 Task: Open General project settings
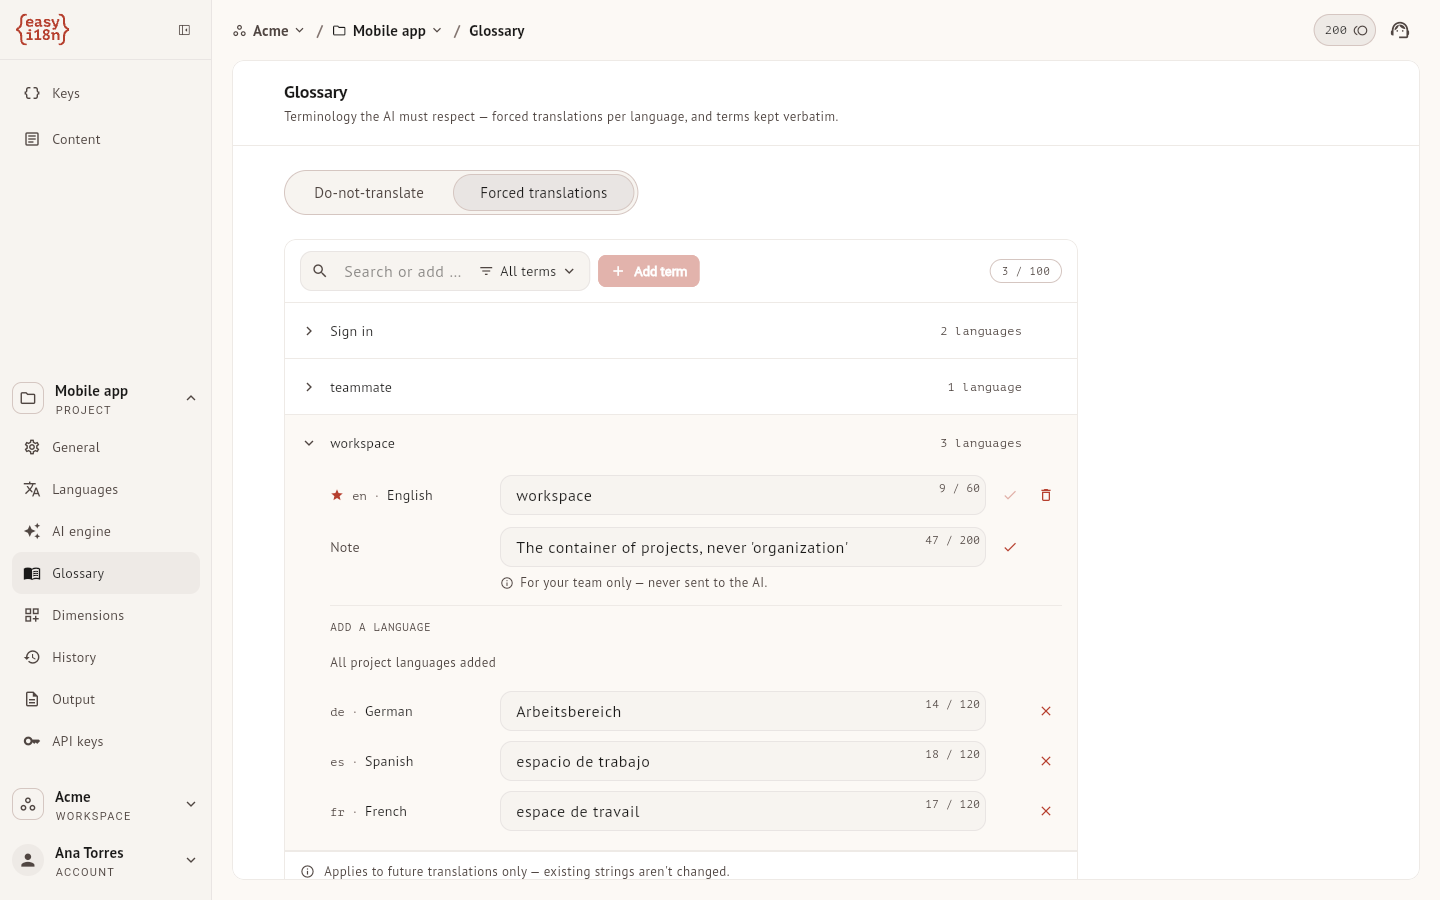[x=106, y=447]
